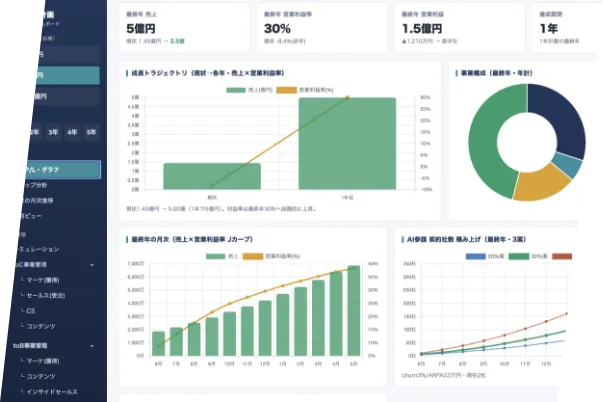Open the シミュレーション menu item
This screenshot has height=402, width=603.
tap(39, 249)
